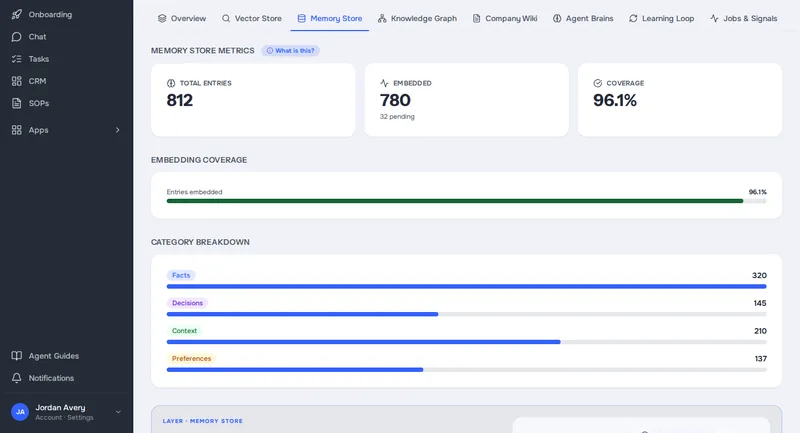Click the Knowledge Graph nodes icon

pyautogui.click(x=382, y=18)
